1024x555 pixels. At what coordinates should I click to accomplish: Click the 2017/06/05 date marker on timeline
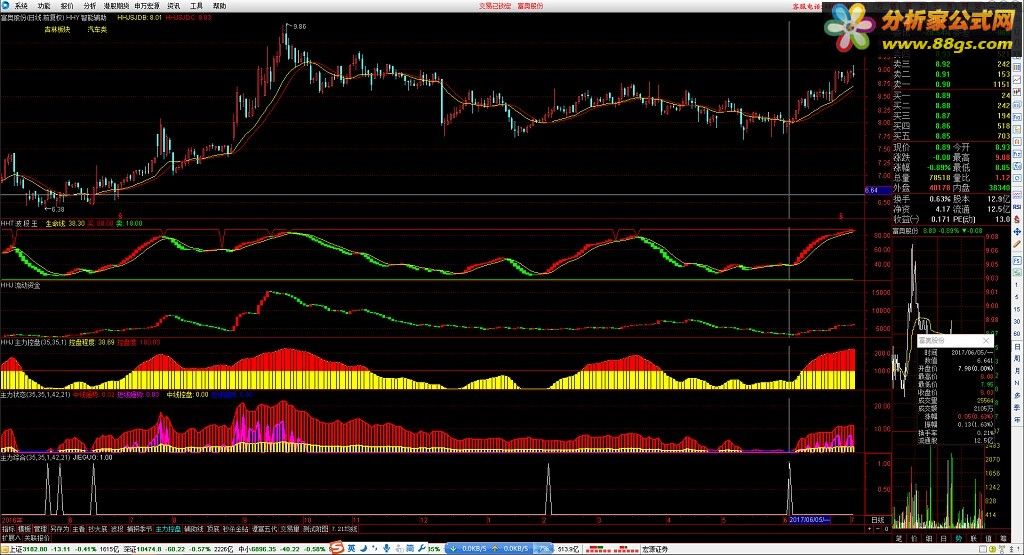[x=810, y=520]
